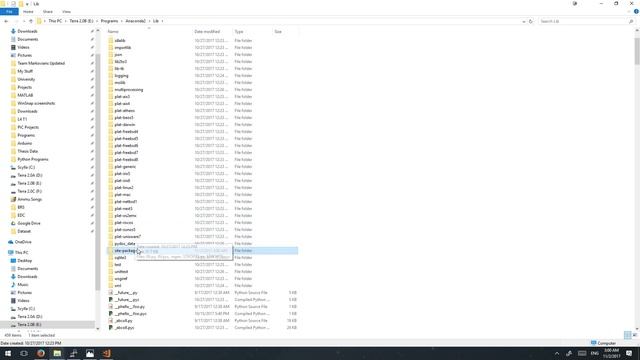Refresh the Lib folder view
The width and height of the screenshot is (640, 360).
(x=531, y=21)
